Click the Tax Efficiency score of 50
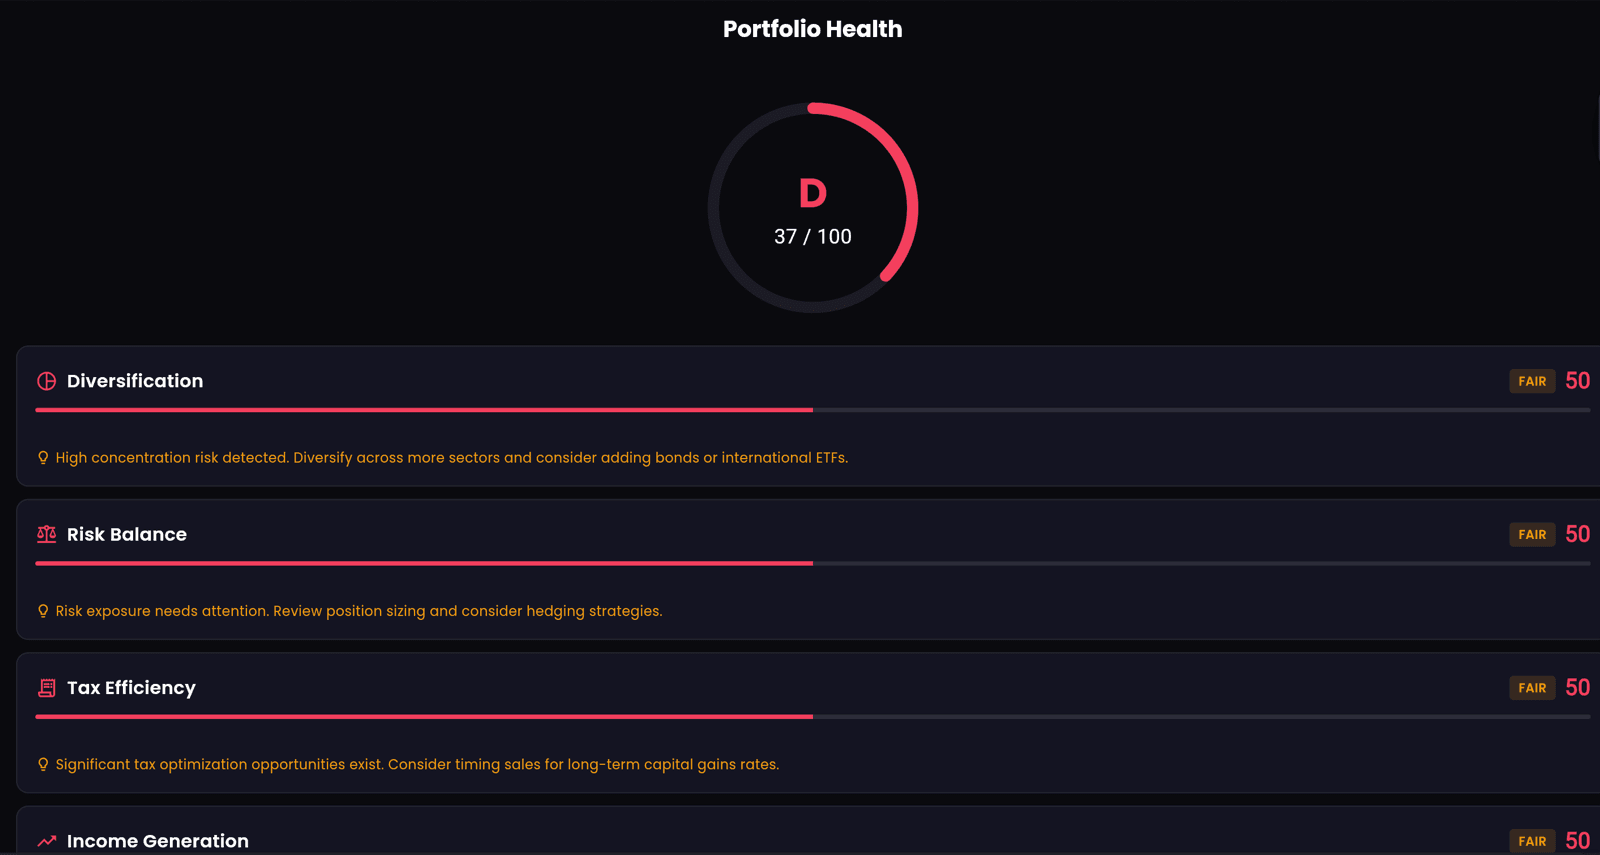The height and width of the screenshot is (855, 1600). (1577, 688)
